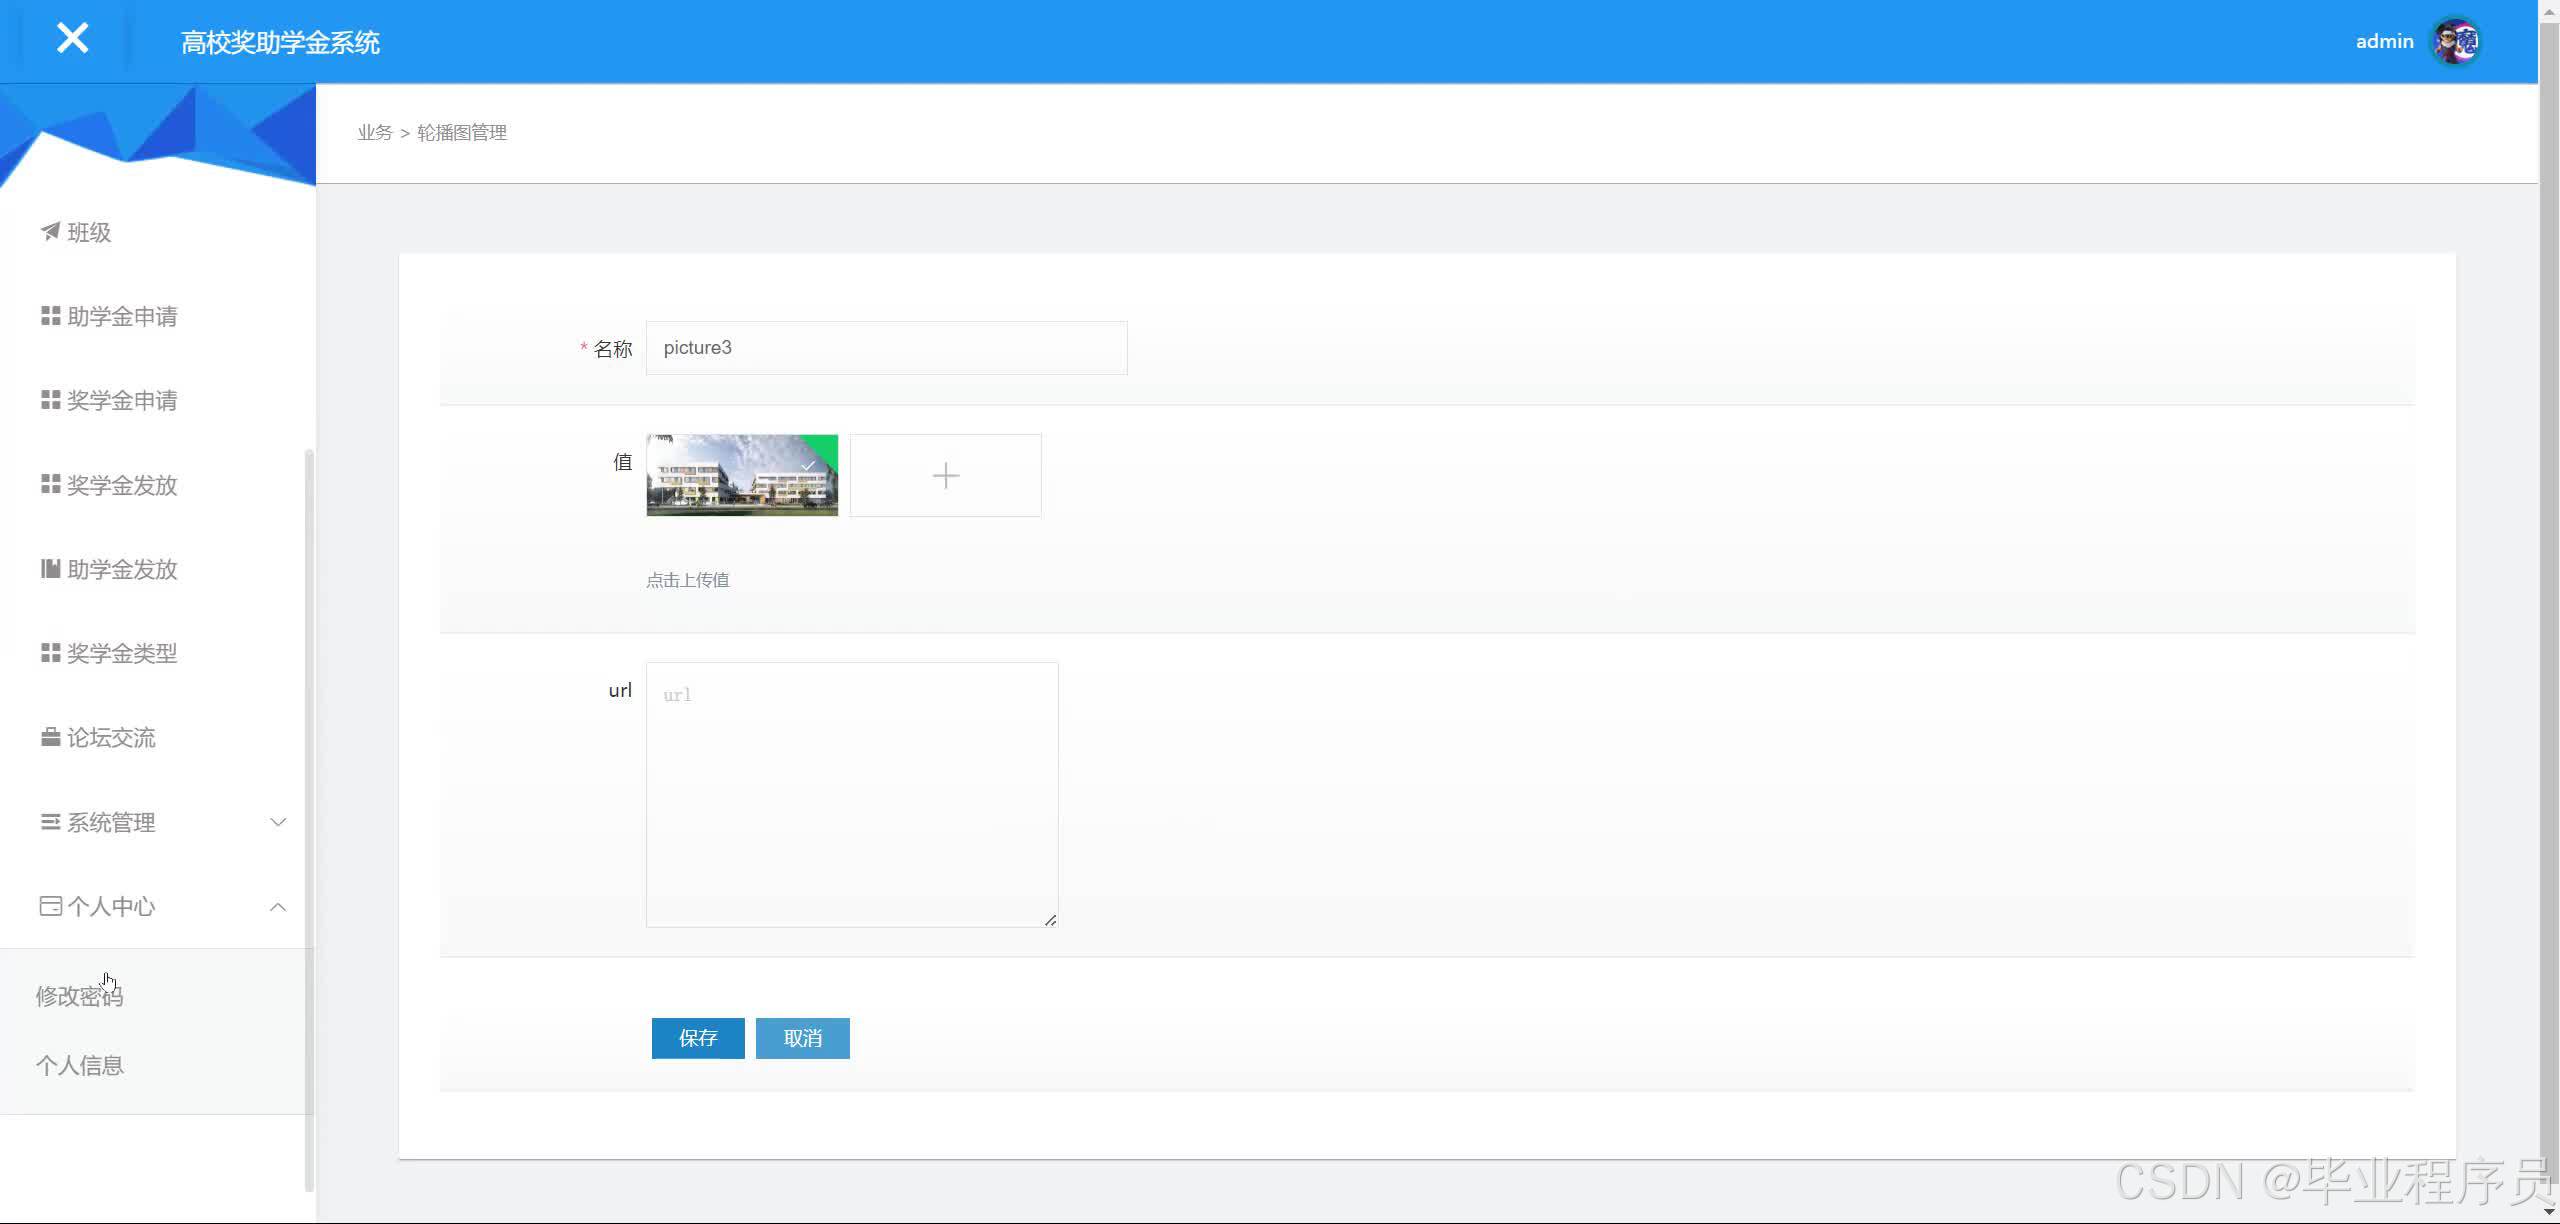Click the 保存 button

(697, 1038)
